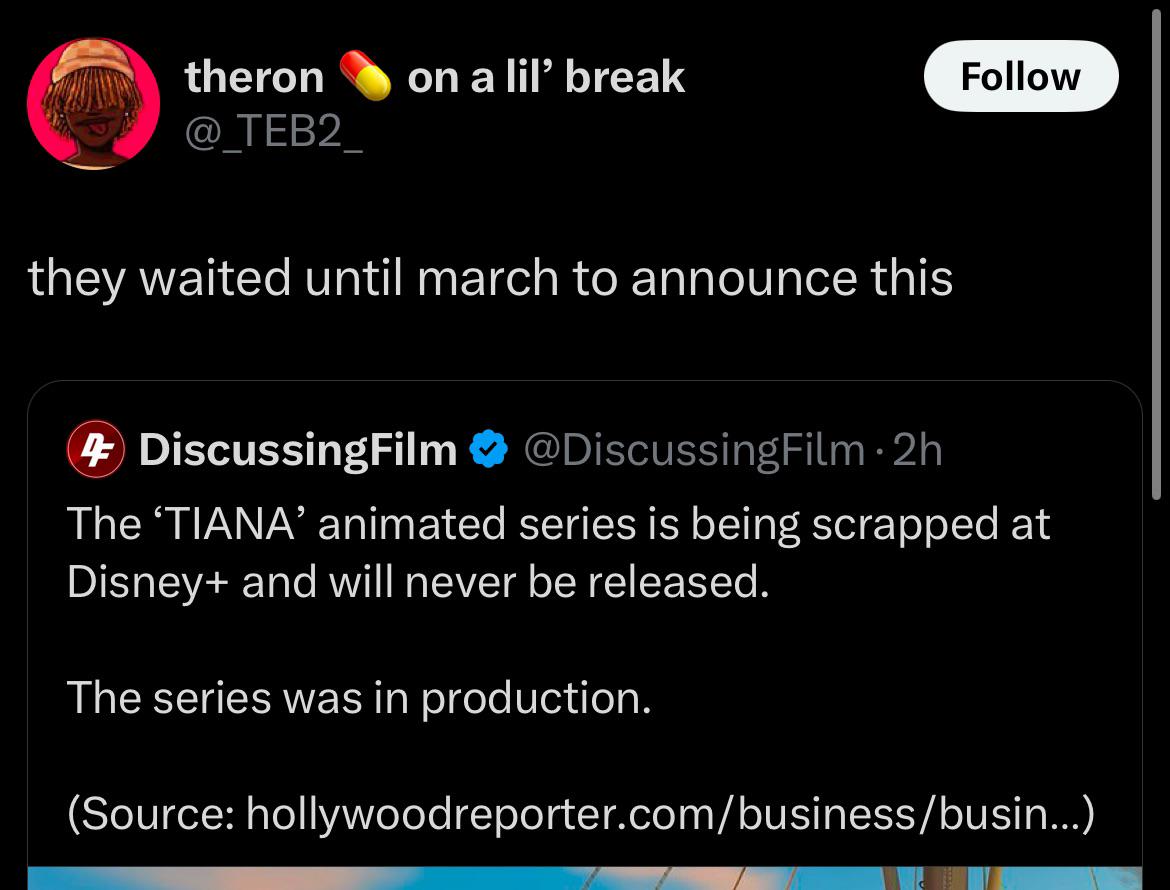Click the "they waited until march" tweet text

coord(490,278)
